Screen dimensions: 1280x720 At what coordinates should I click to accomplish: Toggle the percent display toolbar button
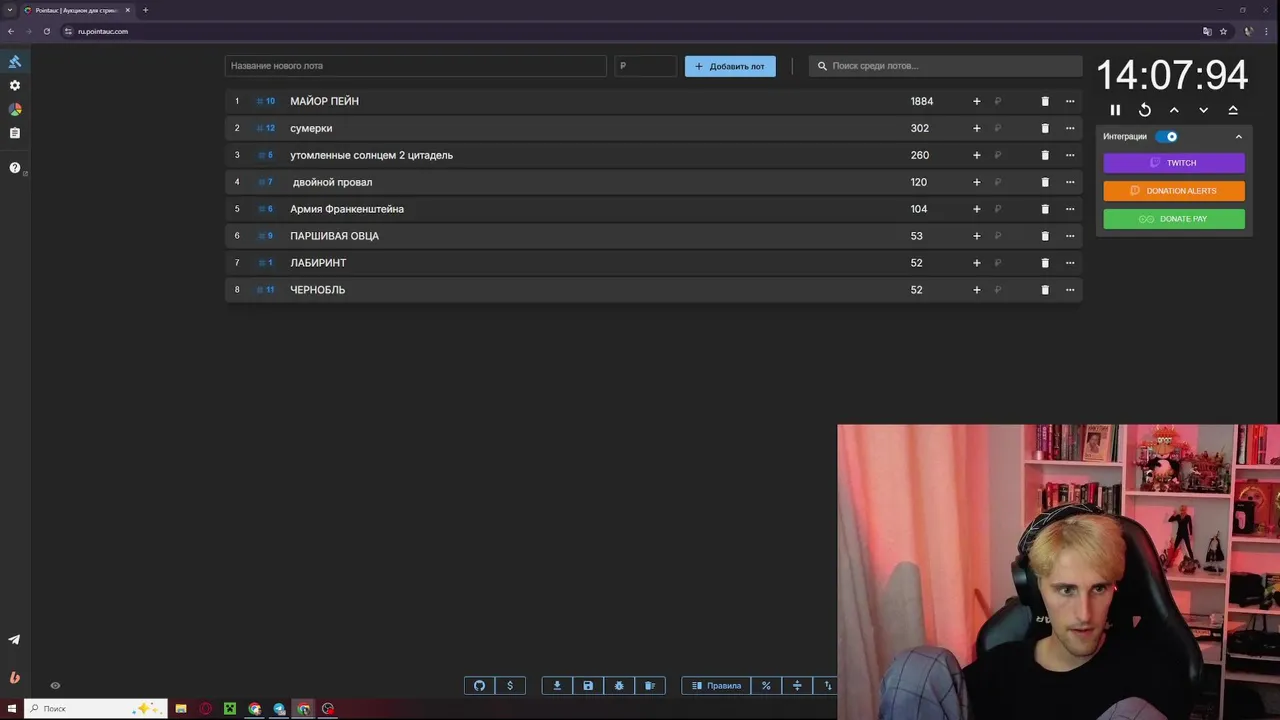(766, 686)
